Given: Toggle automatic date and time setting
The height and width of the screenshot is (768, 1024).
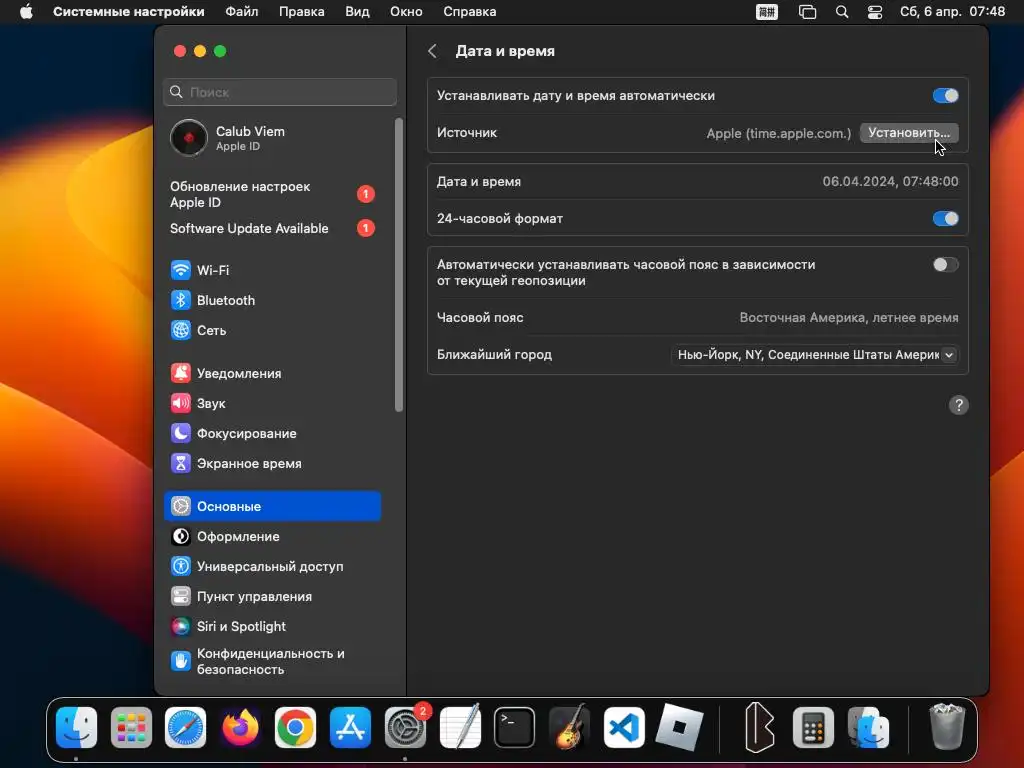Looking at the screenshot, I should tap(945, 95).
